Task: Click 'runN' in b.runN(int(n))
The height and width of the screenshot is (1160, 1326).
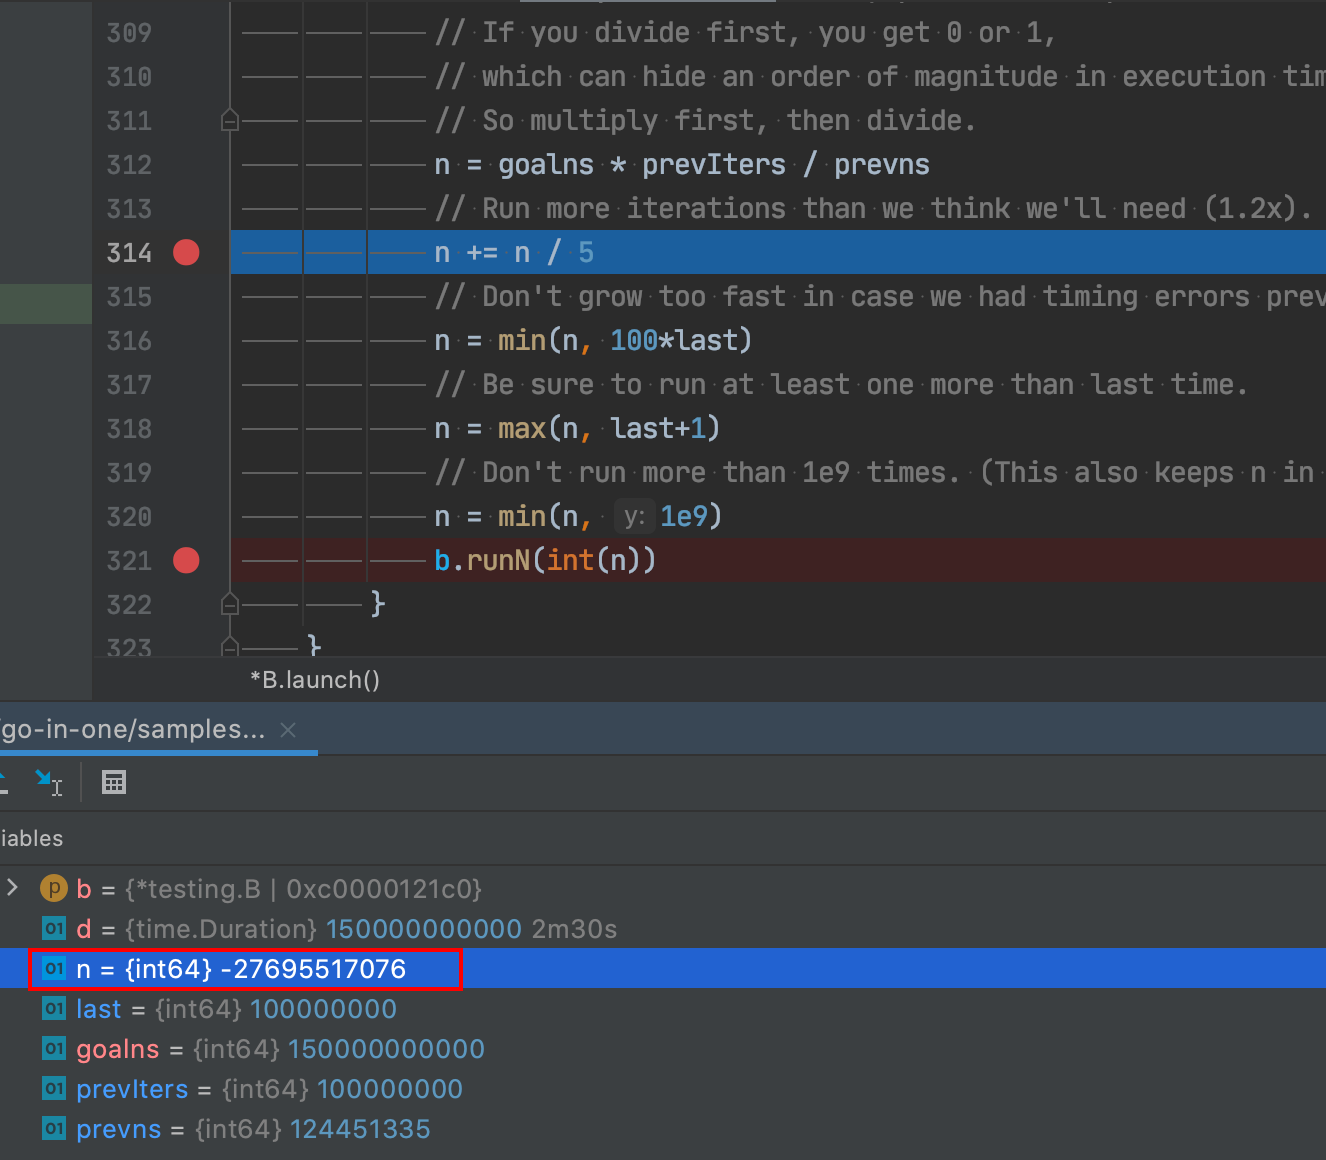Action: (498, 561)
